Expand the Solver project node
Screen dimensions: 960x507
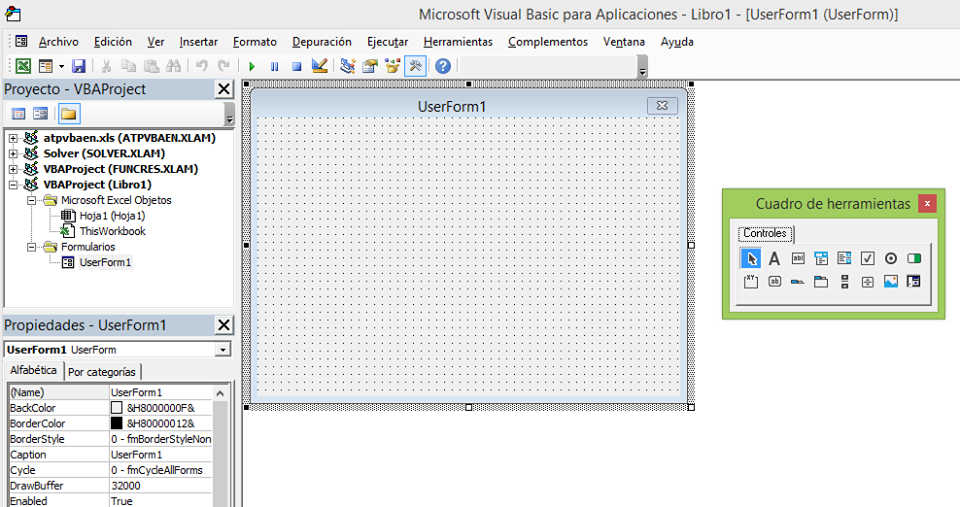(x=13, y=154)
